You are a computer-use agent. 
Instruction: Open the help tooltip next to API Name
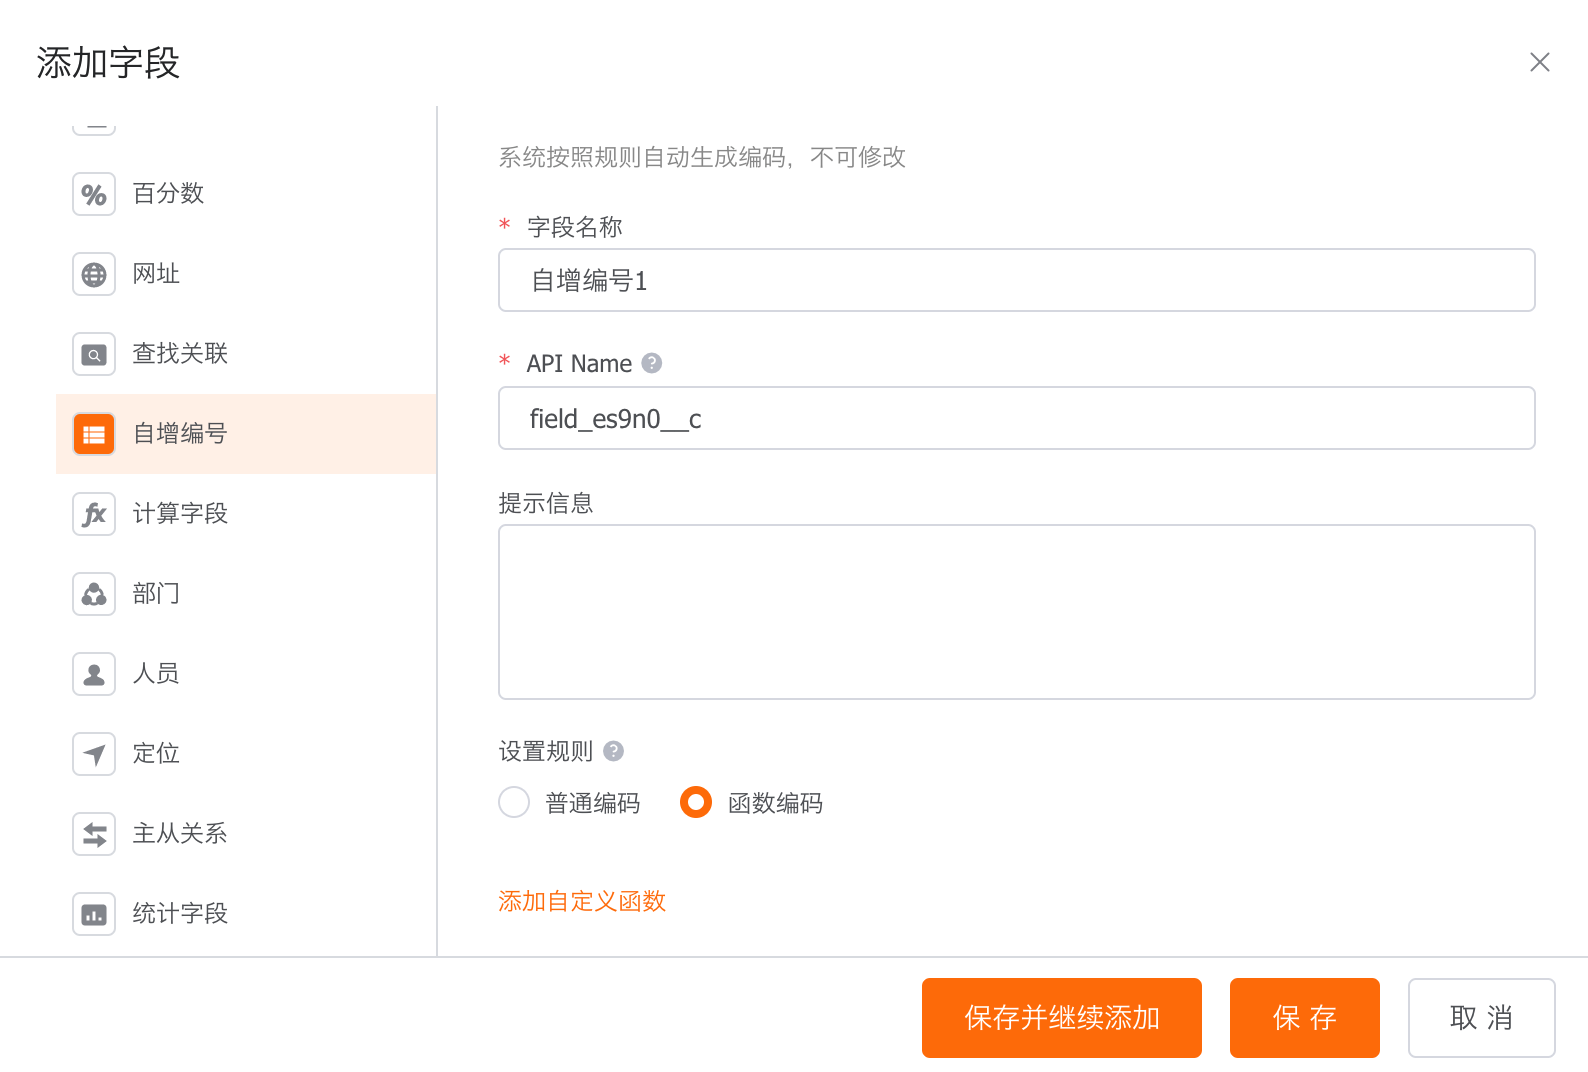click(652, 363)
